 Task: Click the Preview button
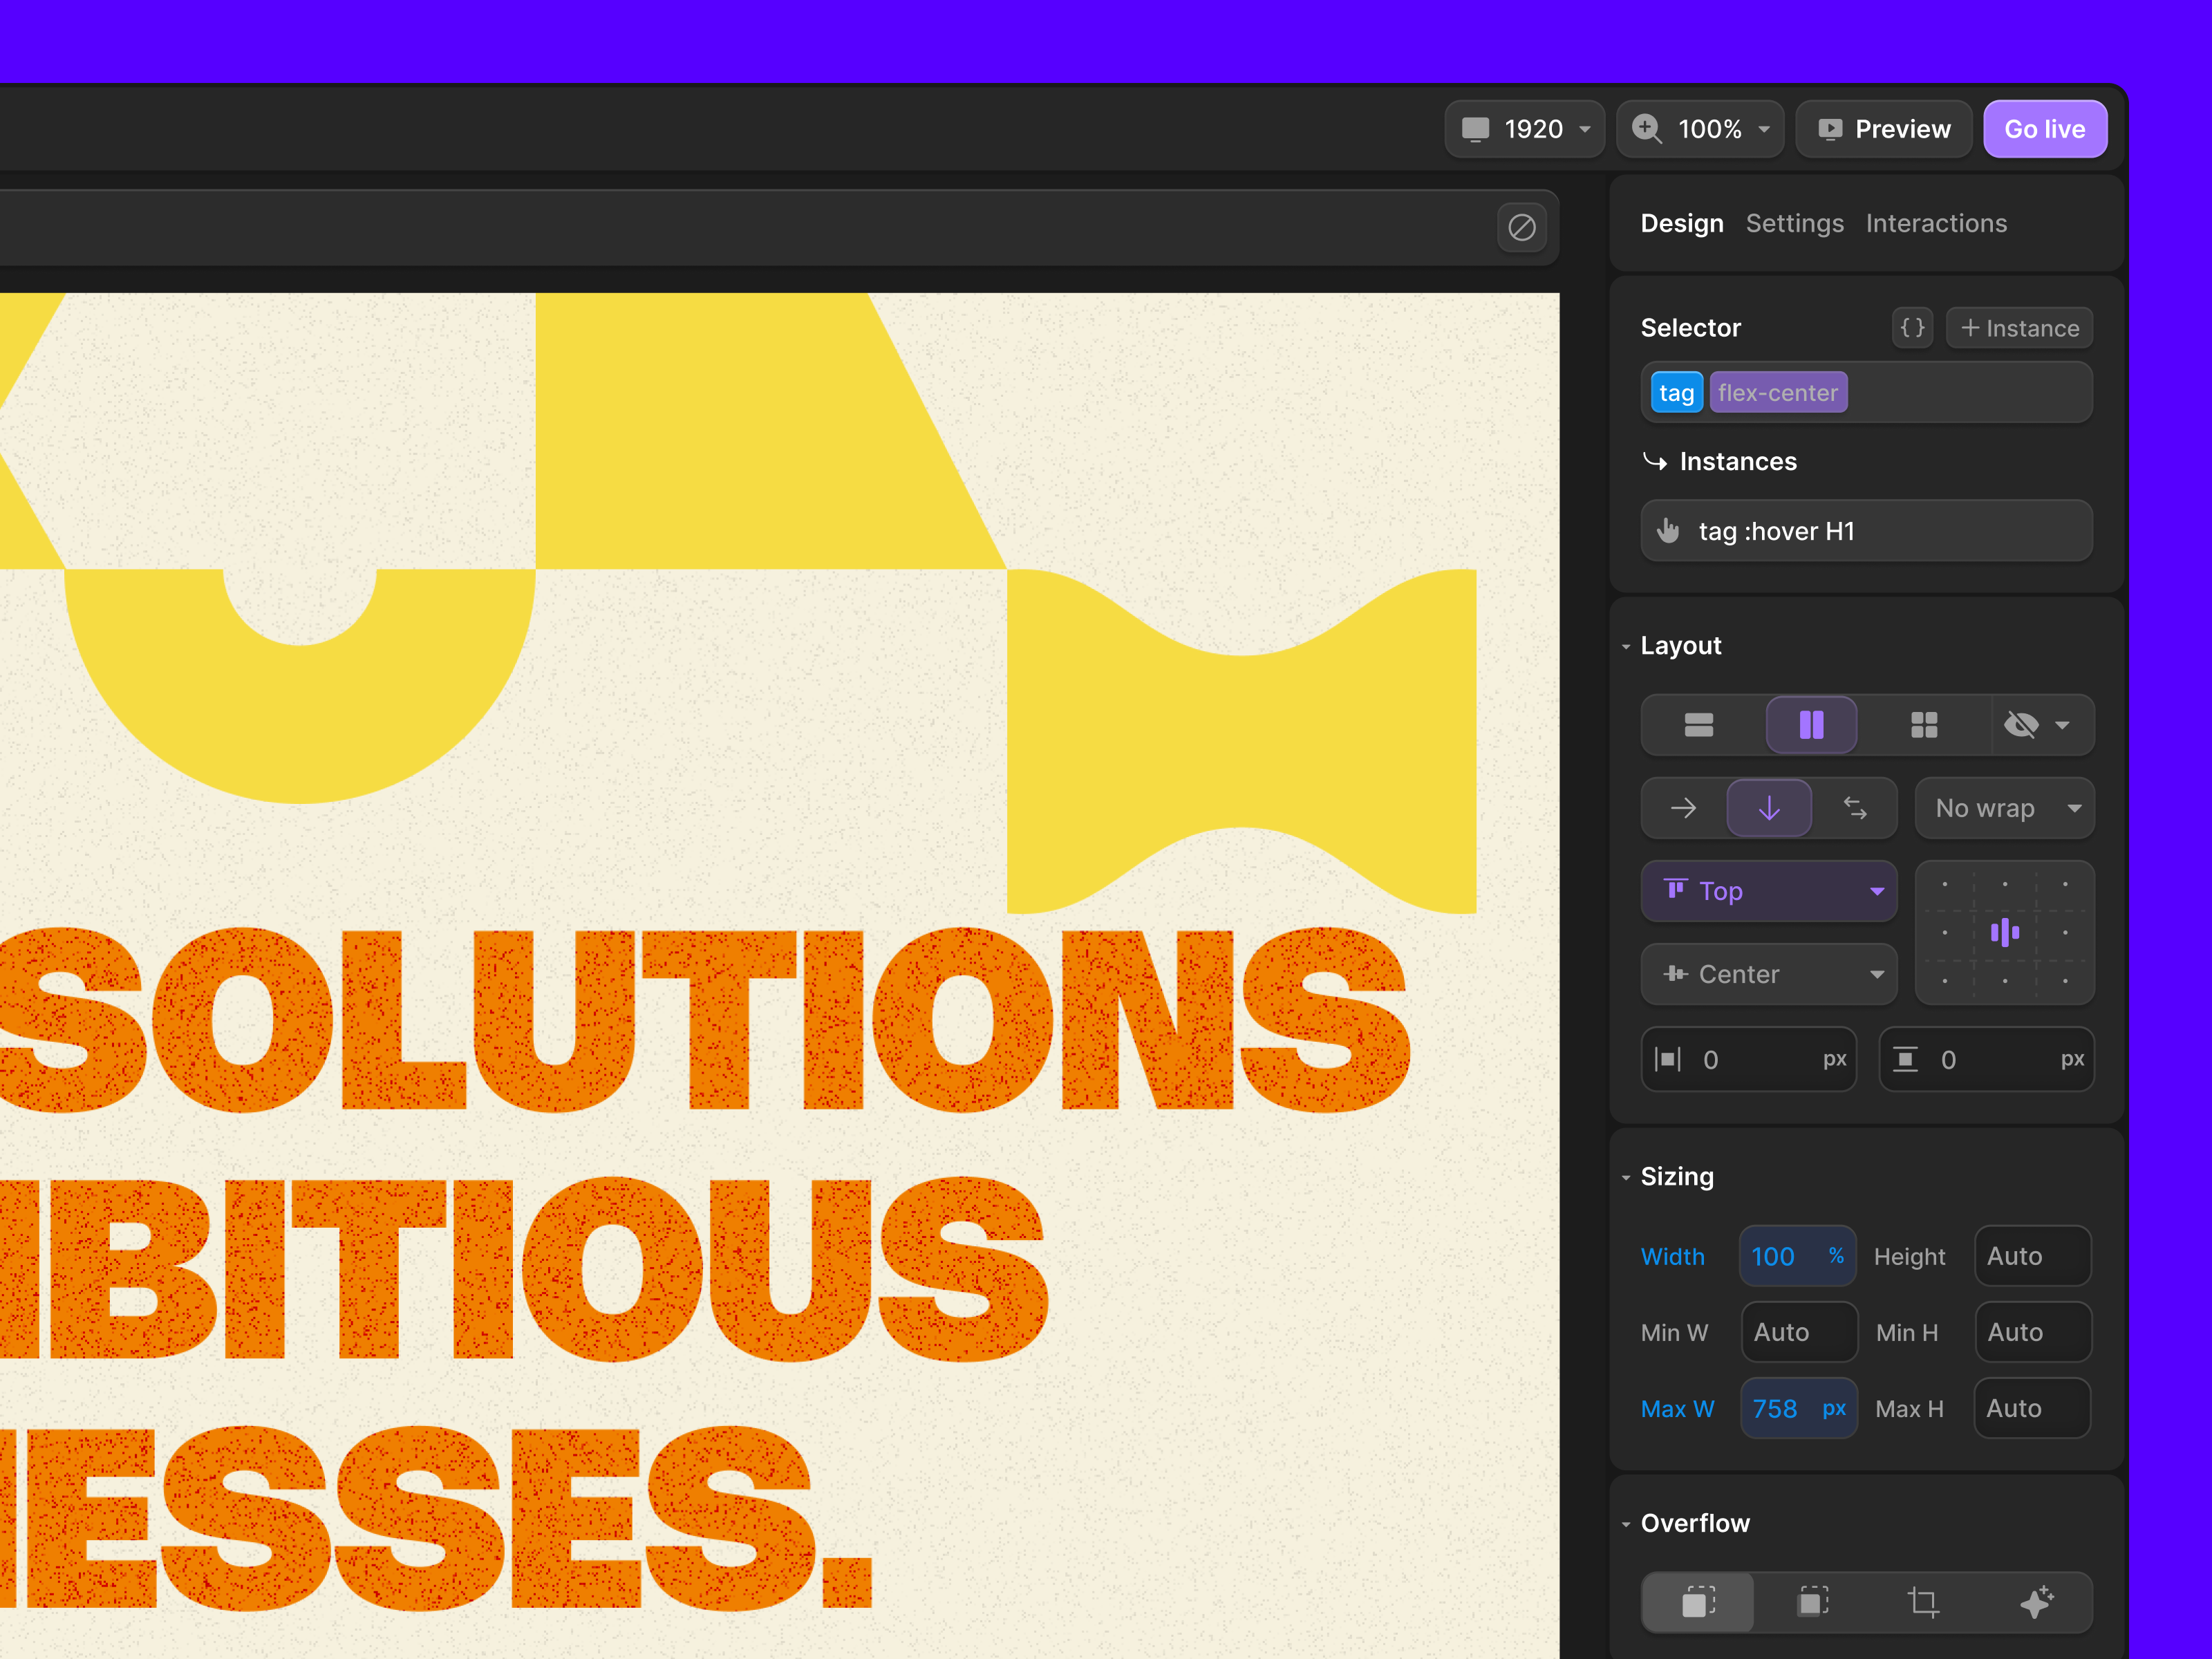click(1883, 129)
